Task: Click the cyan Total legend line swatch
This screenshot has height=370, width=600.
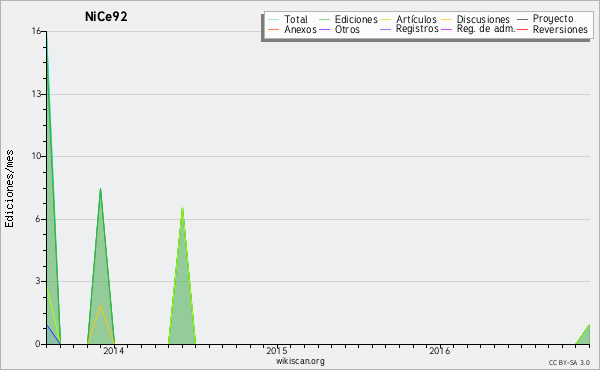Action: 274,19
